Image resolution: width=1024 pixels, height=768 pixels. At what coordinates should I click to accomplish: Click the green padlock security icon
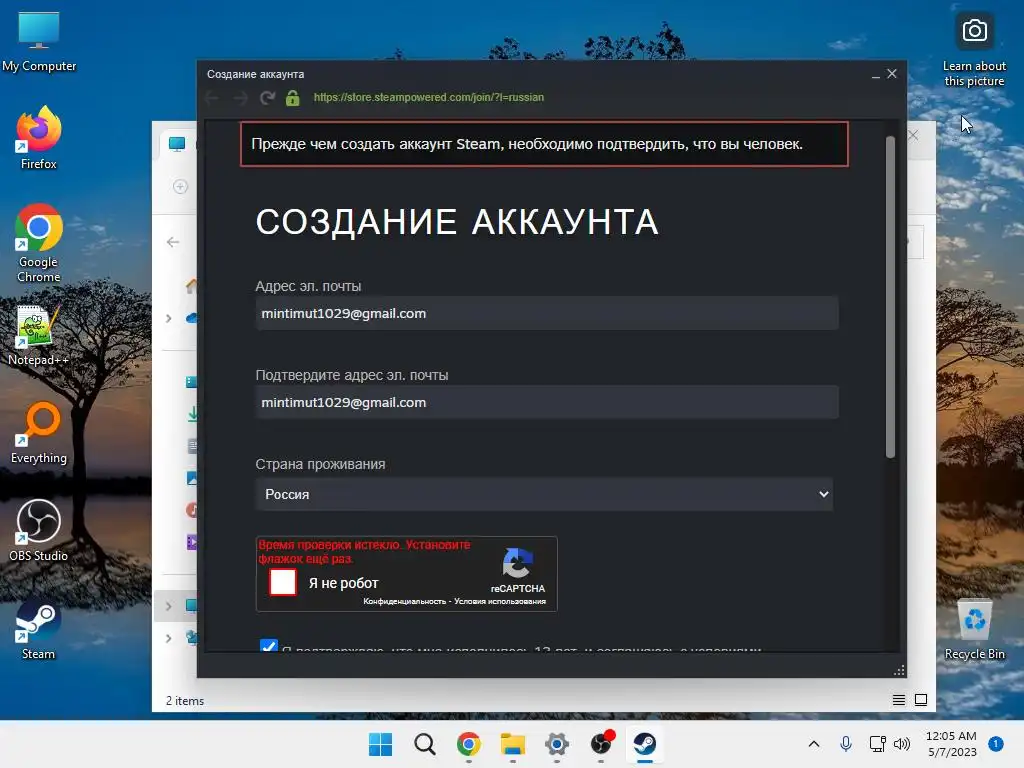tap(293, 97)
